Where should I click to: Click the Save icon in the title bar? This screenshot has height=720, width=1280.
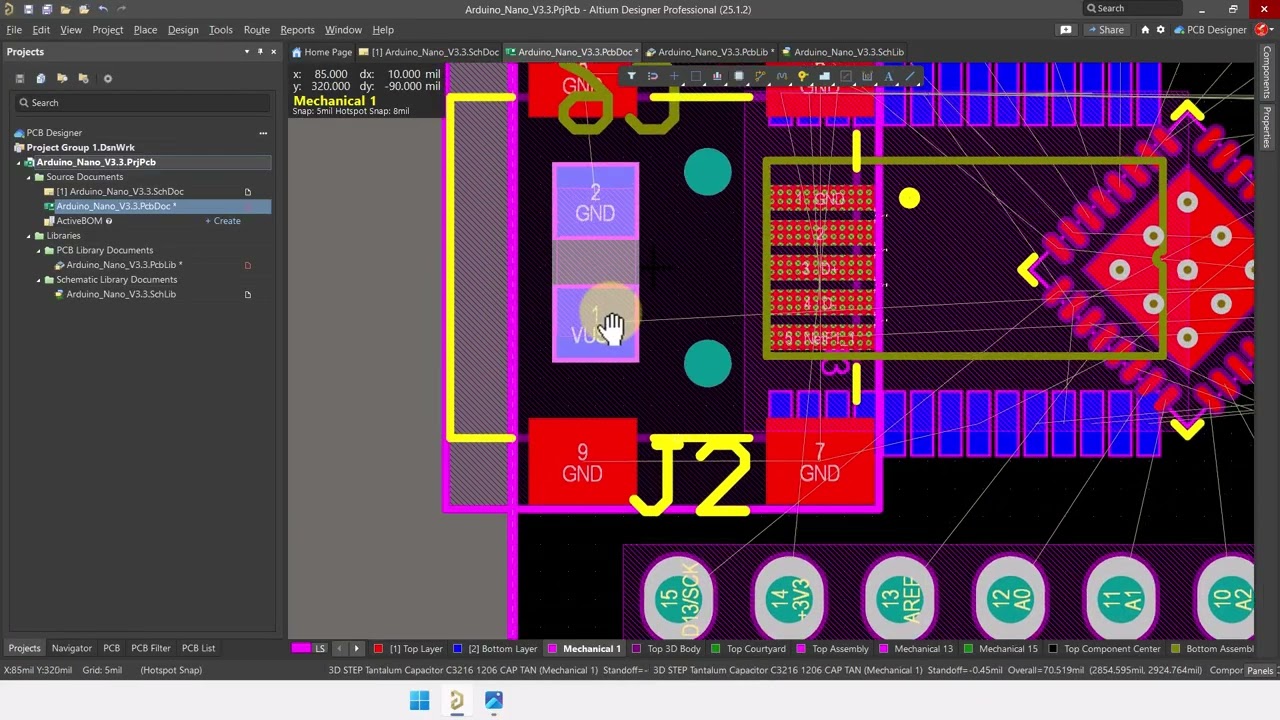tap(28, 9)
